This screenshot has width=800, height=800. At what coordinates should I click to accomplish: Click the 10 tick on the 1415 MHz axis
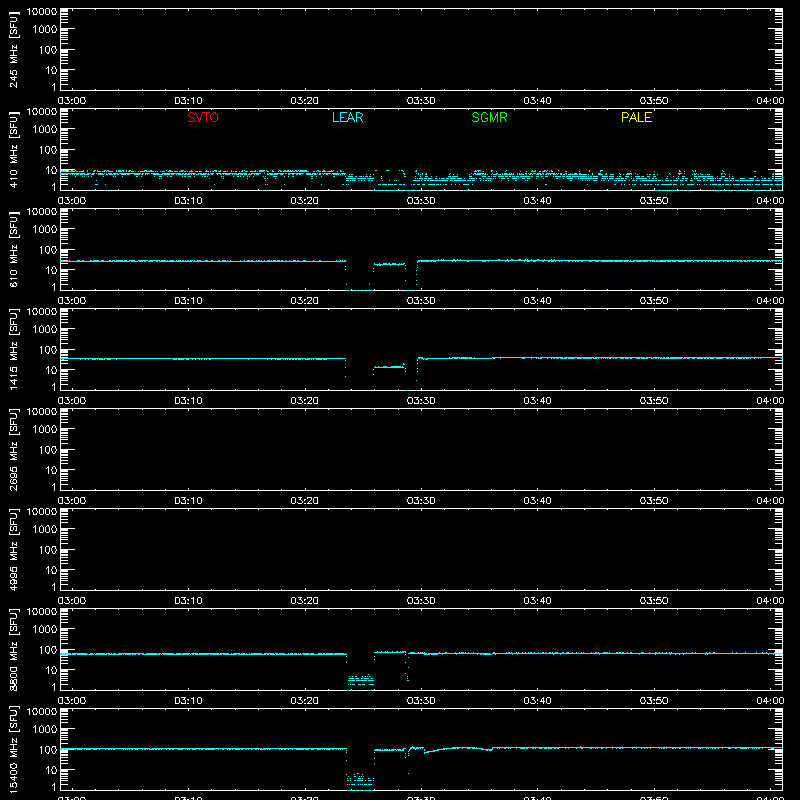point(51,370)
